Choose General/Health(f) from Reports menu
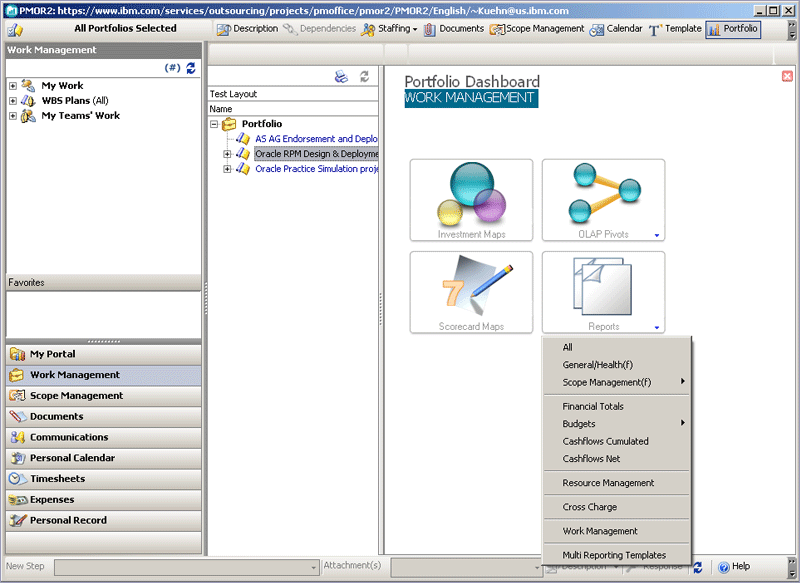 tap(616, 365)
